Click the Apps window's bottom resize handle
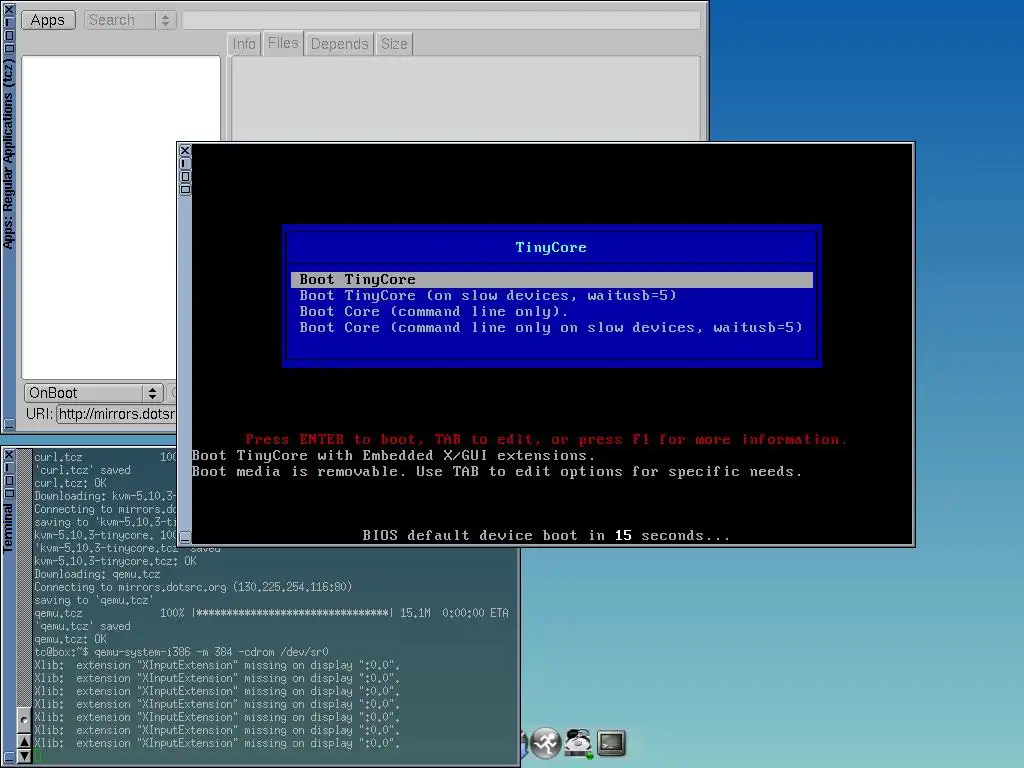1024x768 pixels. pos(9,423)
